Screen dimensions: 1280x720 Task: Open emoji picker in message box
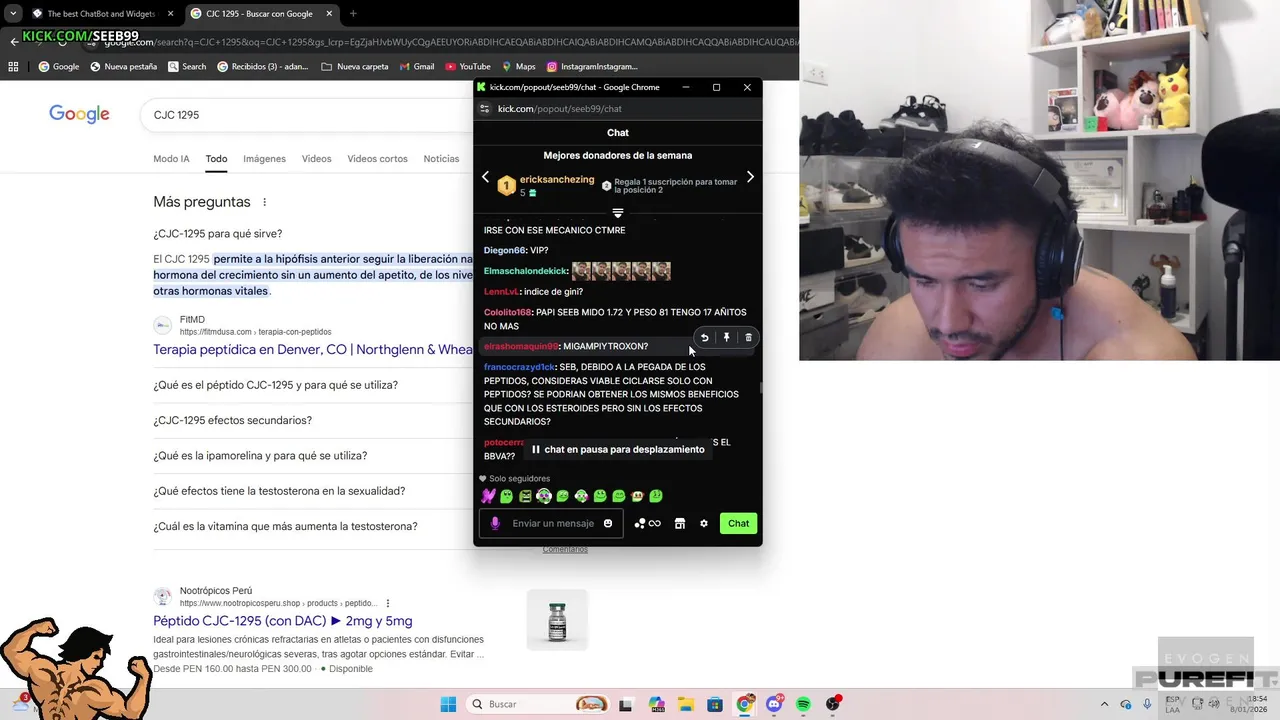pyautogui.click(x=608, y=523)
